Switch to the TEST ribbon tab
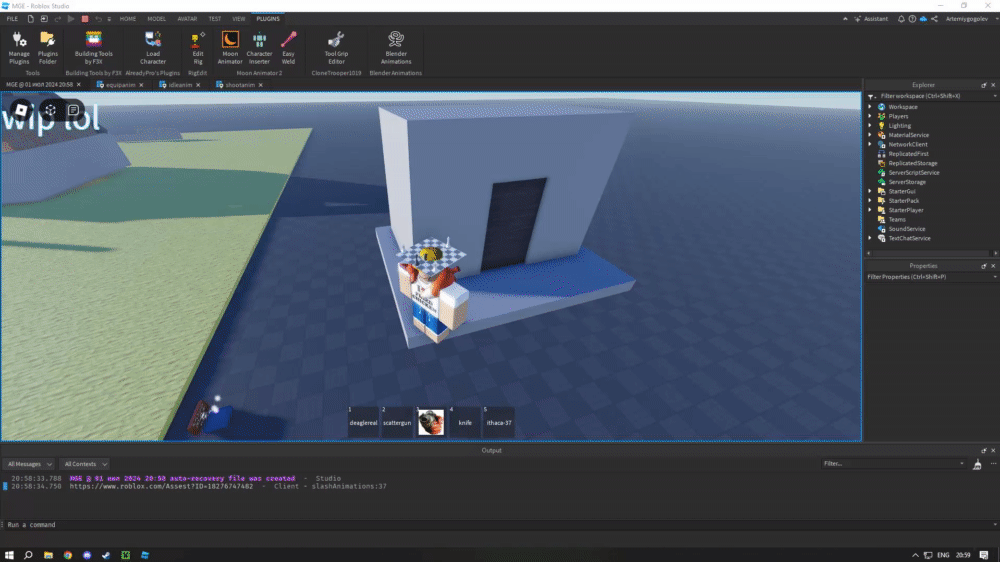 coord(215,19)
